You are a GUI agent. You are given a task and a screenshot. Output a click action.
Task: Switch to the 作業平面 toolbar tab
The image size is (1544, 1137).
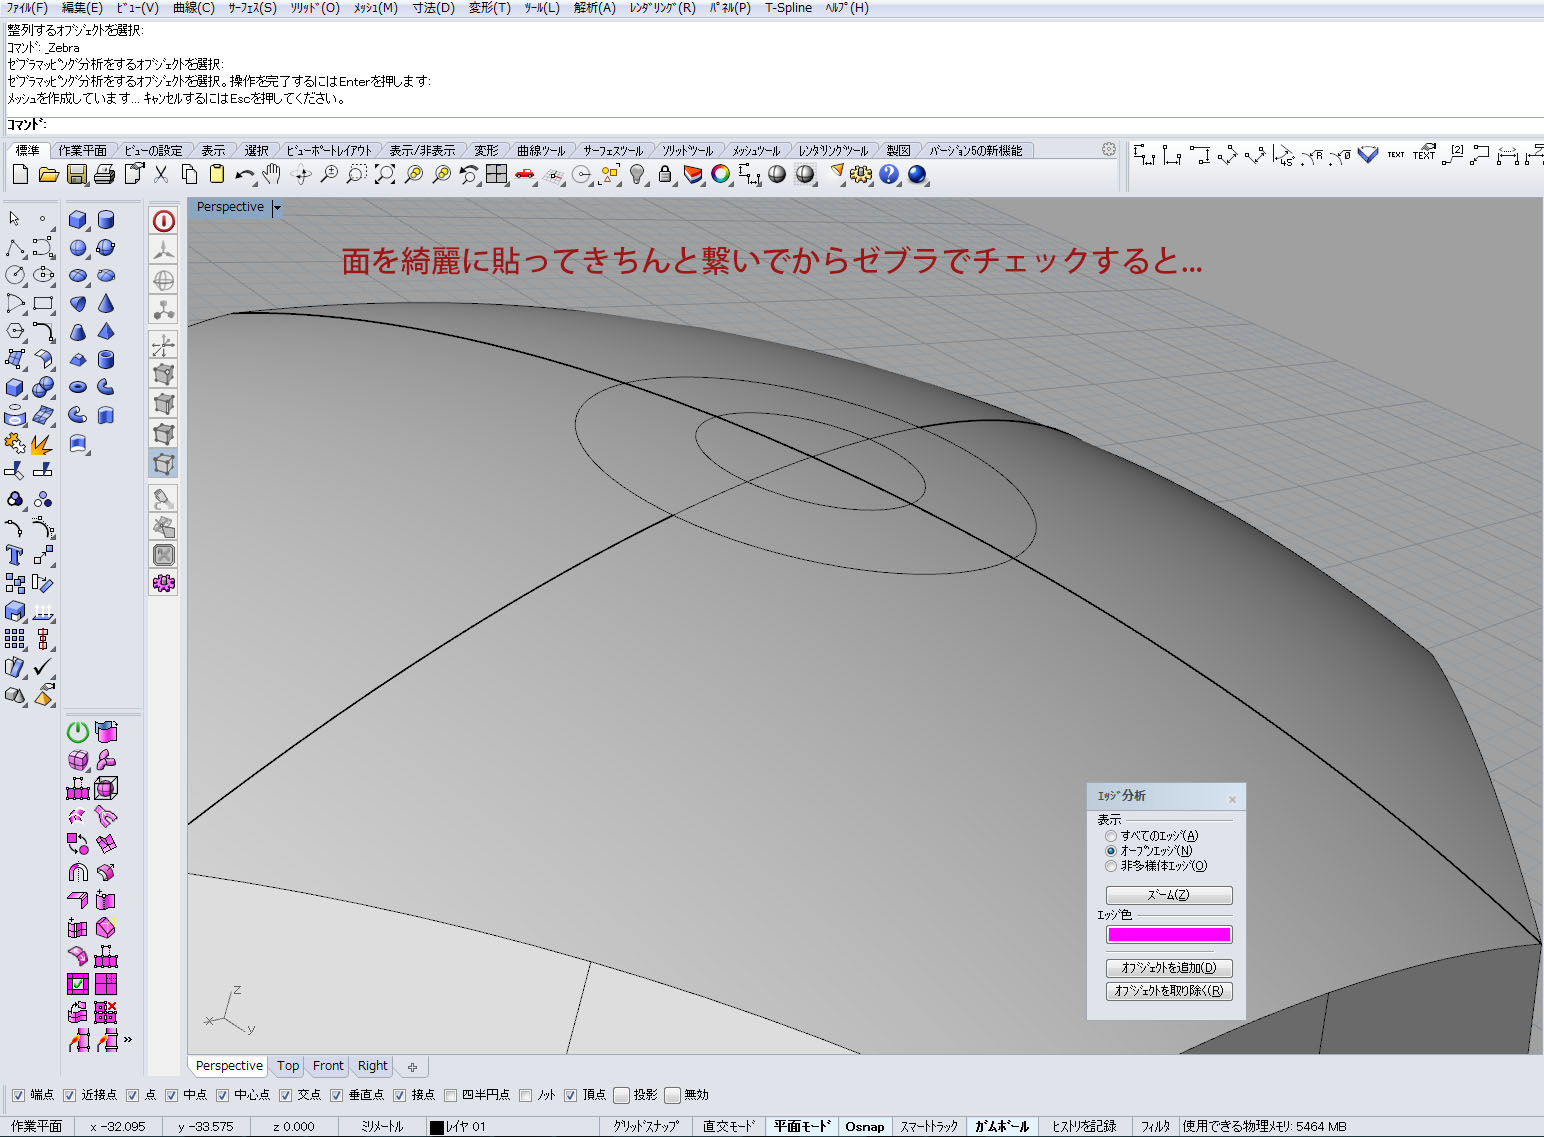(x=82, y=151)
